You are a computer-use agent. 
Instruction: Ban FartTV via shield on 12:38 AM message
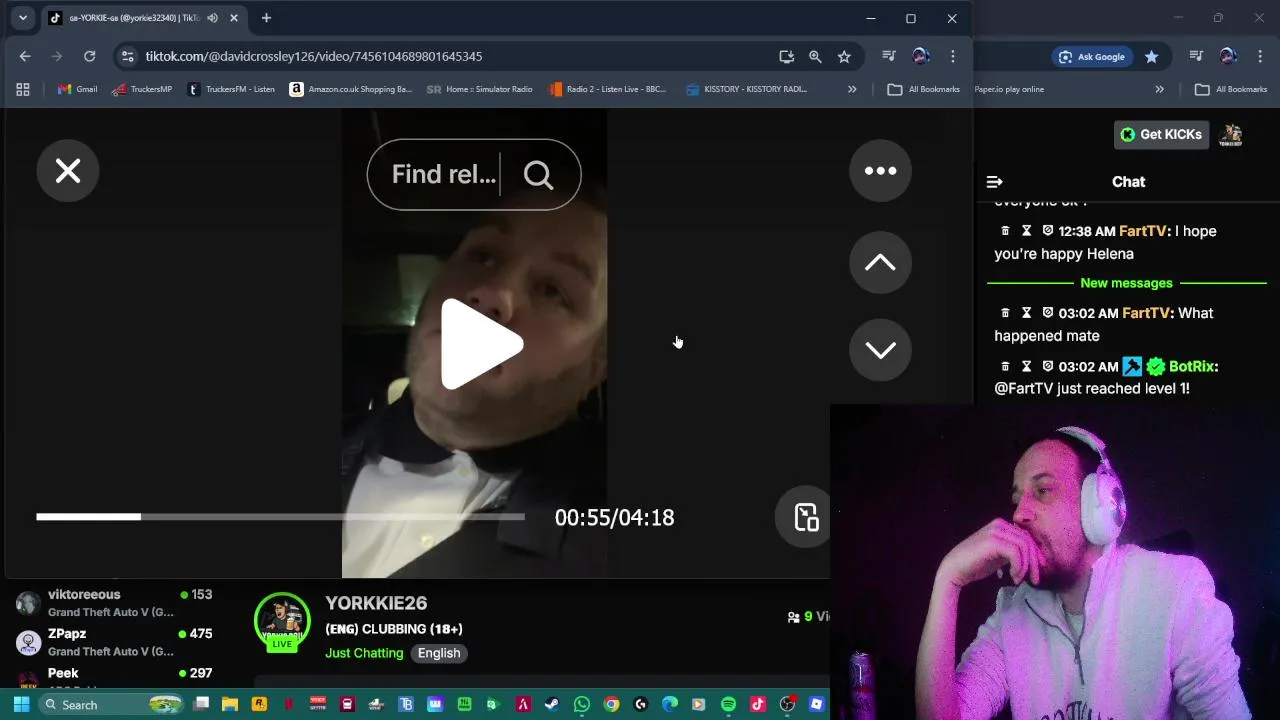click(1047, 231)
